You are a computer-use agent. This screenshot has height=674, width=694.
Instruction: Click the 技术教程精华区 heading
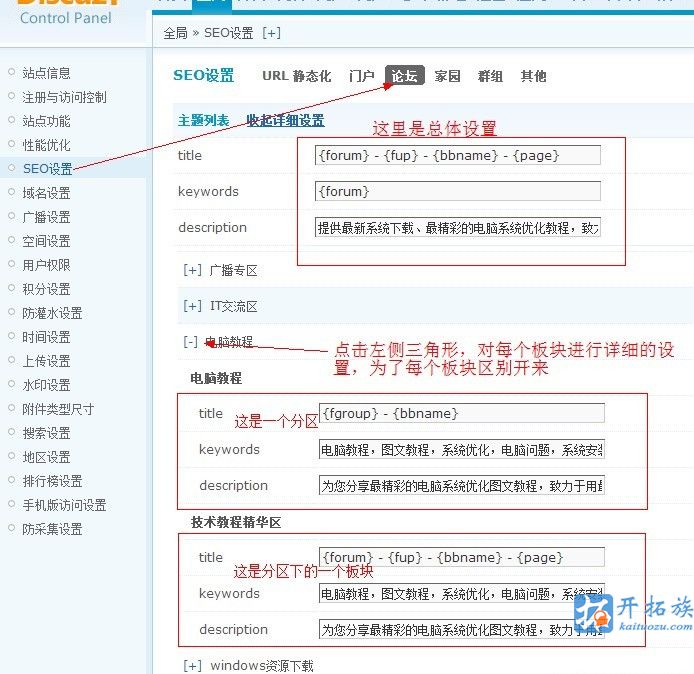click(x=236, y=522)
